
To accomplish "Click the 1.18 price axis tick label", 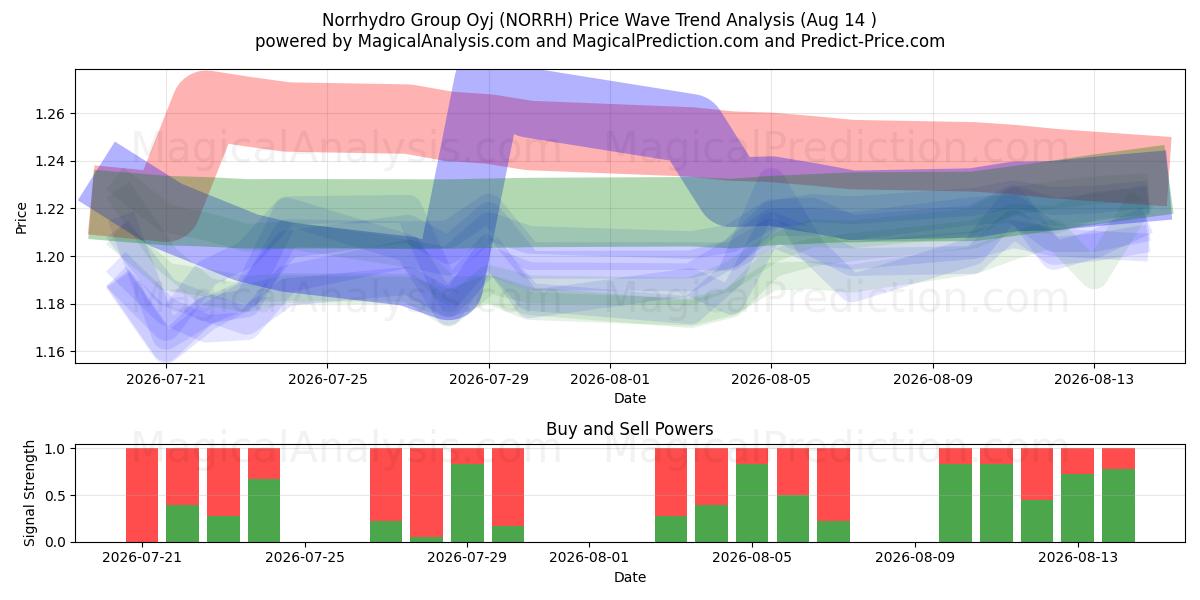I will [49, 305].
